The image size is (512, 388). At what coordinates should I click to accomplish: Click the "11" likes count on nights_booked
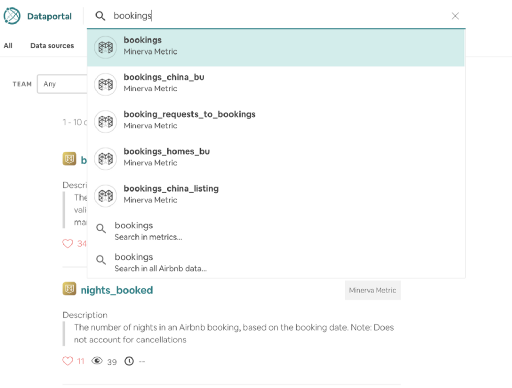point(81,361)
